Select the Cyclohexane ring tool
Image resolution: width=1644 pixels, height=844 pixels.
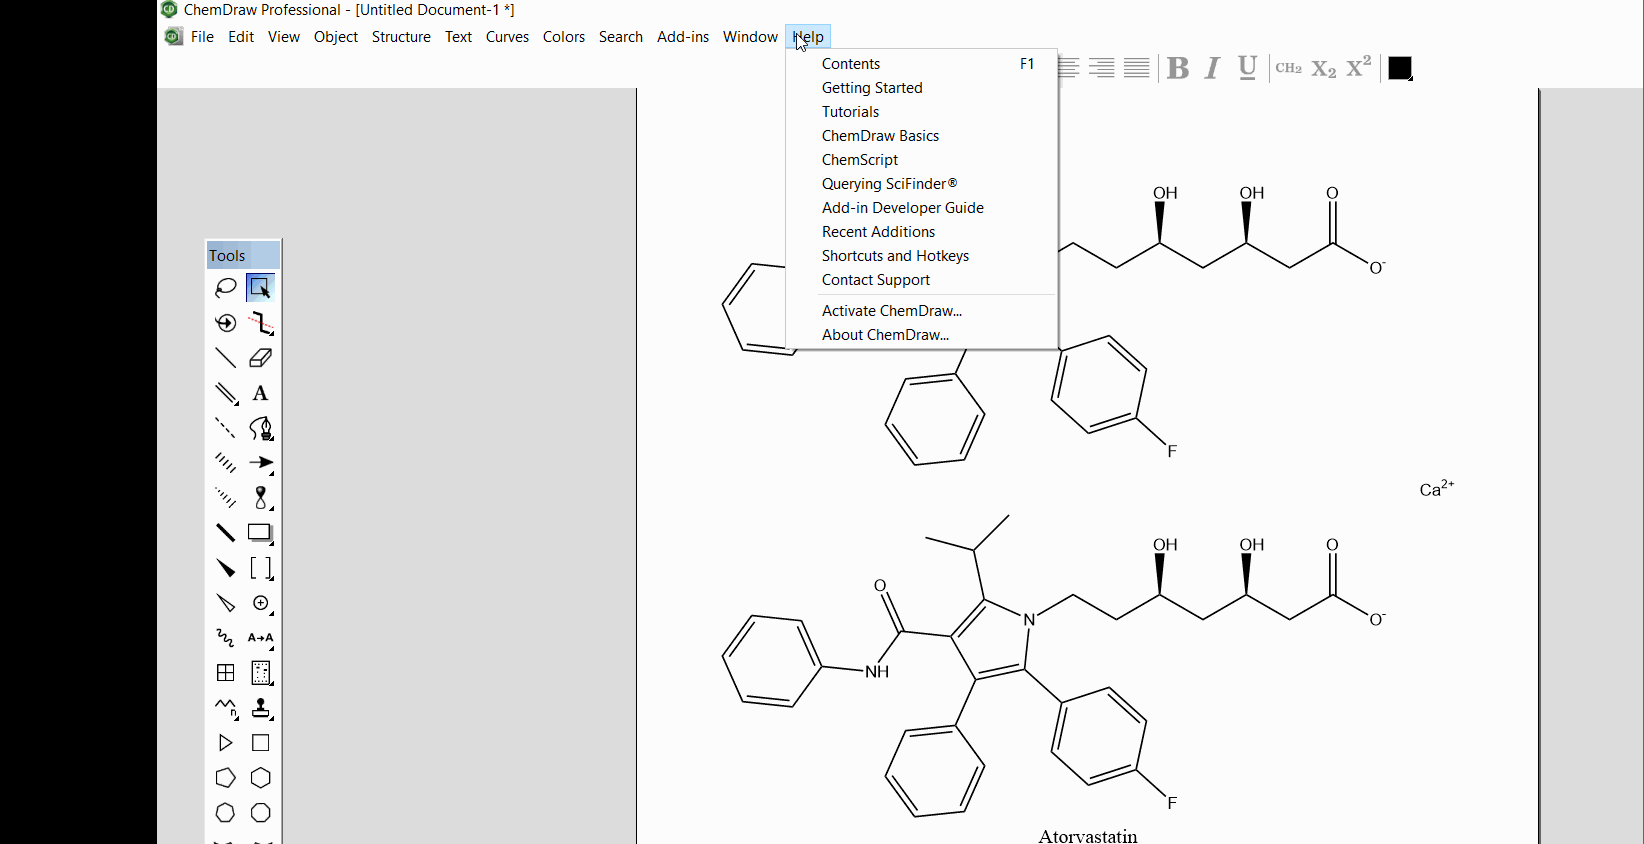[260, 778]
